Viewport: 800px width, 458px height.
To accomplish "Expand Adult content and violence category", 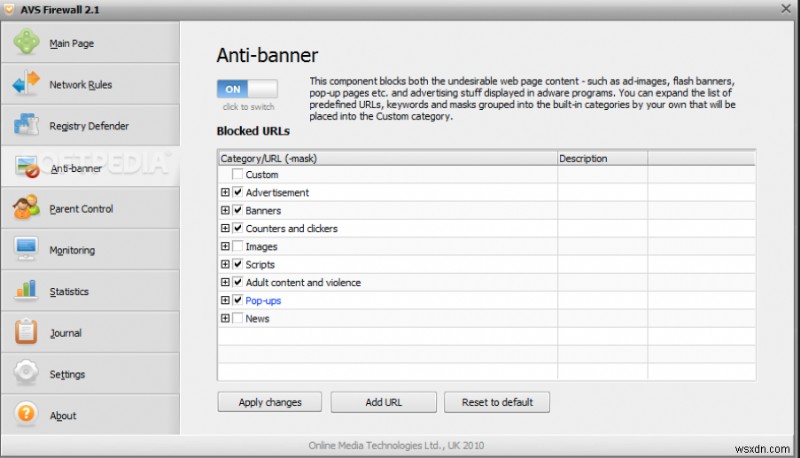I will (225, 282).
